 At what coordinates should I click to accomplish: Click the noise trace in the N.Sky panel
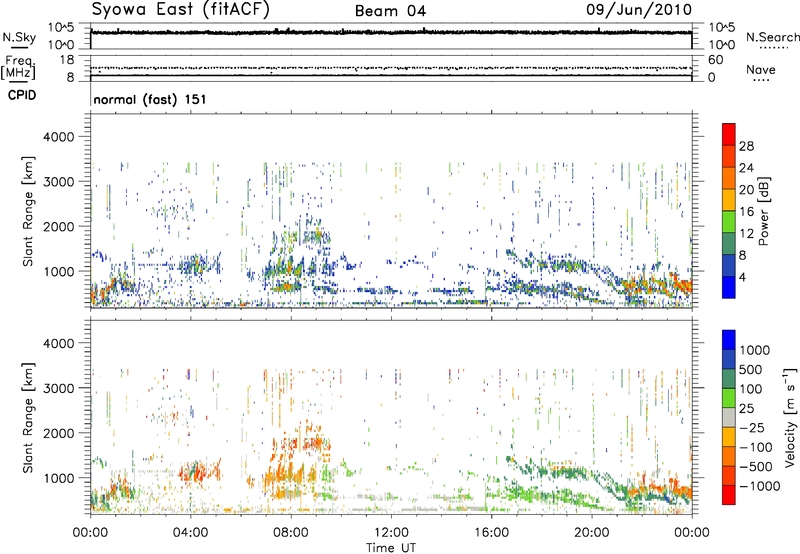tap(391, 33)
